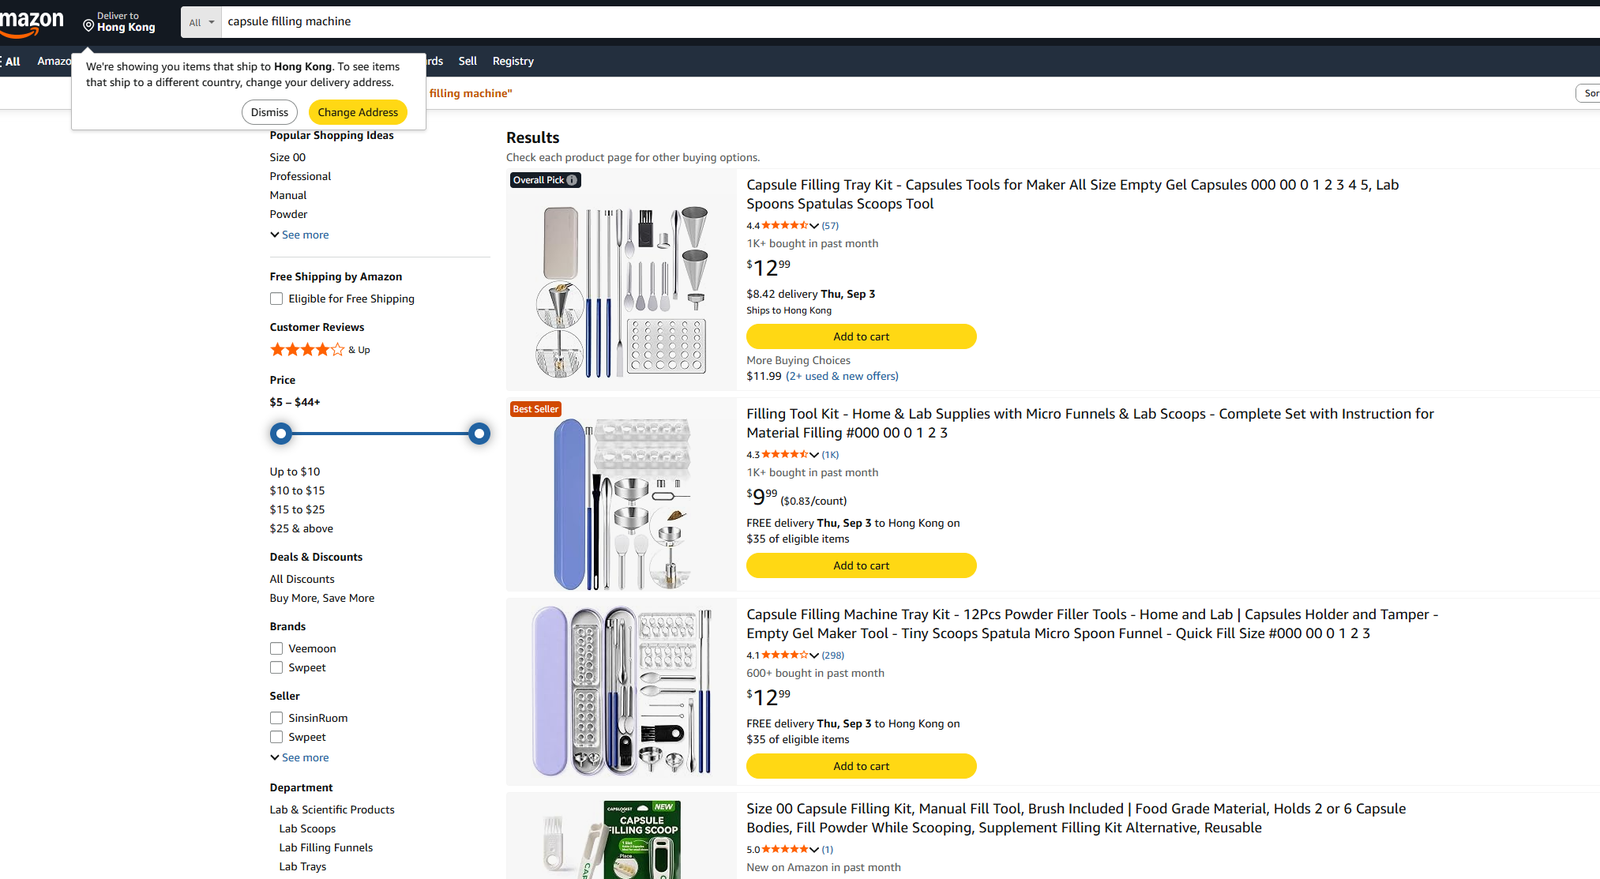Open the Filling Tool Kit title link
1600x879 pixels.
pyautogui.click(x=1090, y=423)
